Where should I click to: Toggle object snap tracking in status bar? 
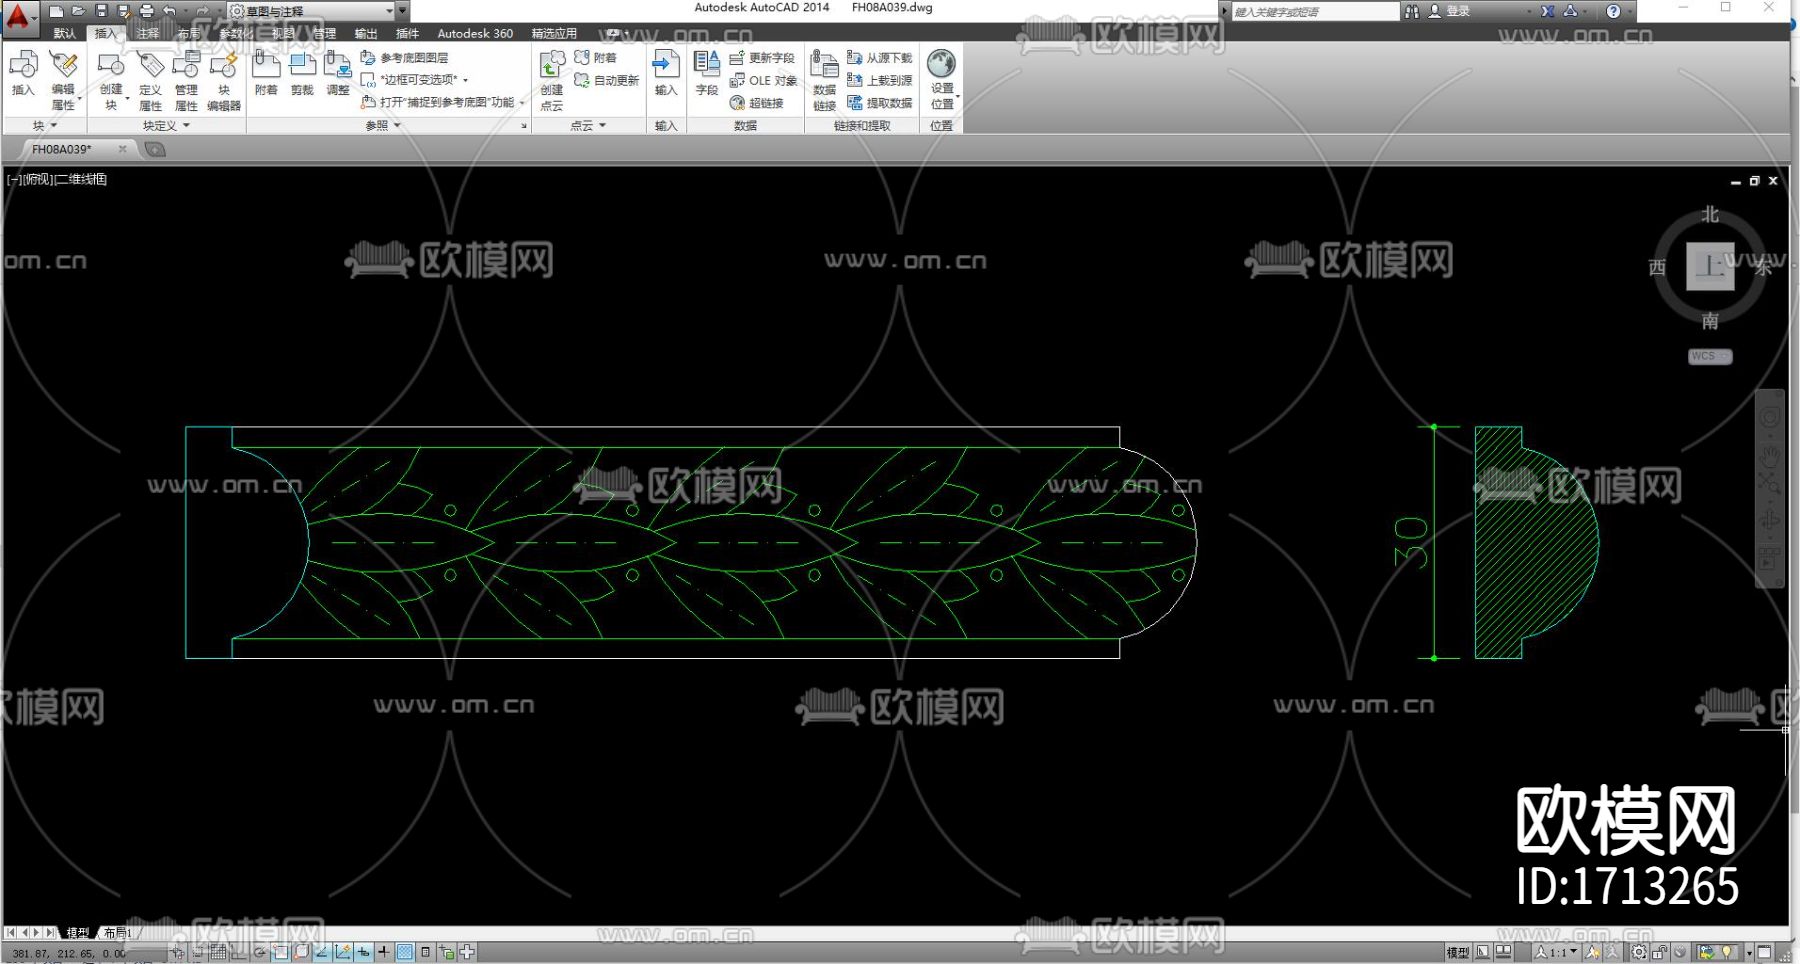tap(323, 952)
